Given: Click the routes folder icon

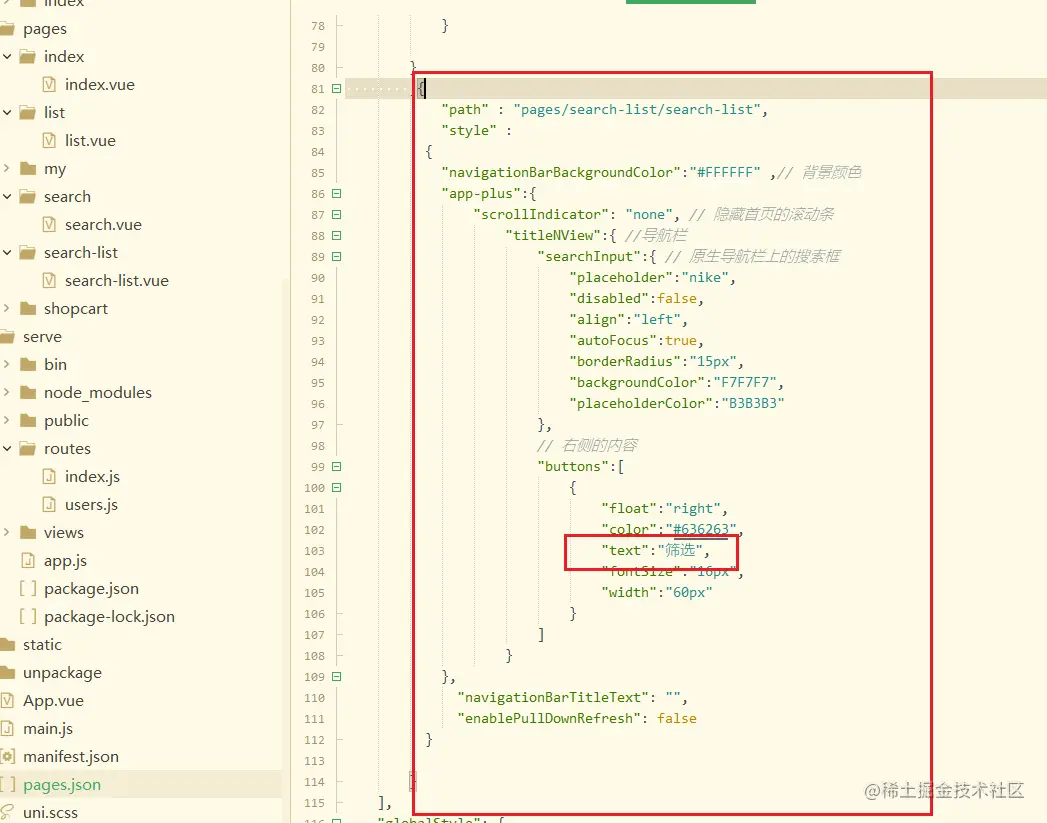Looking at the screenshot, I should click(x=28, y=449).
